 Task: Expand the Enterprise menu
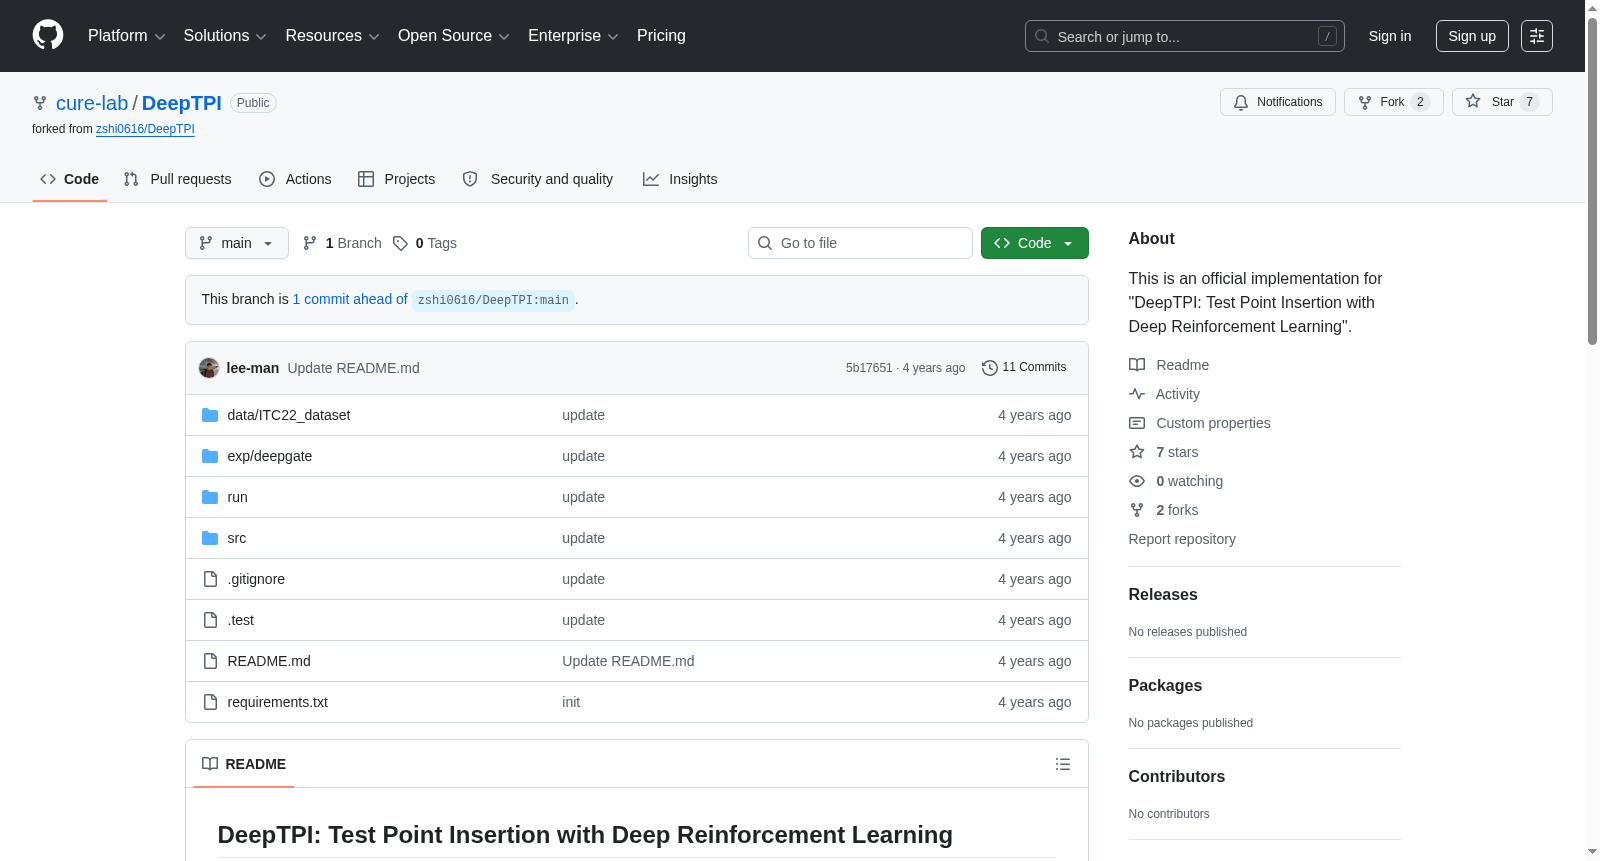(573, 36)
